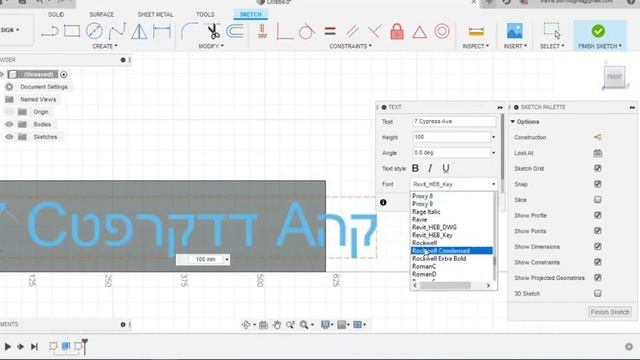Select the Sketch Dimension tool

tap(162, 31)
